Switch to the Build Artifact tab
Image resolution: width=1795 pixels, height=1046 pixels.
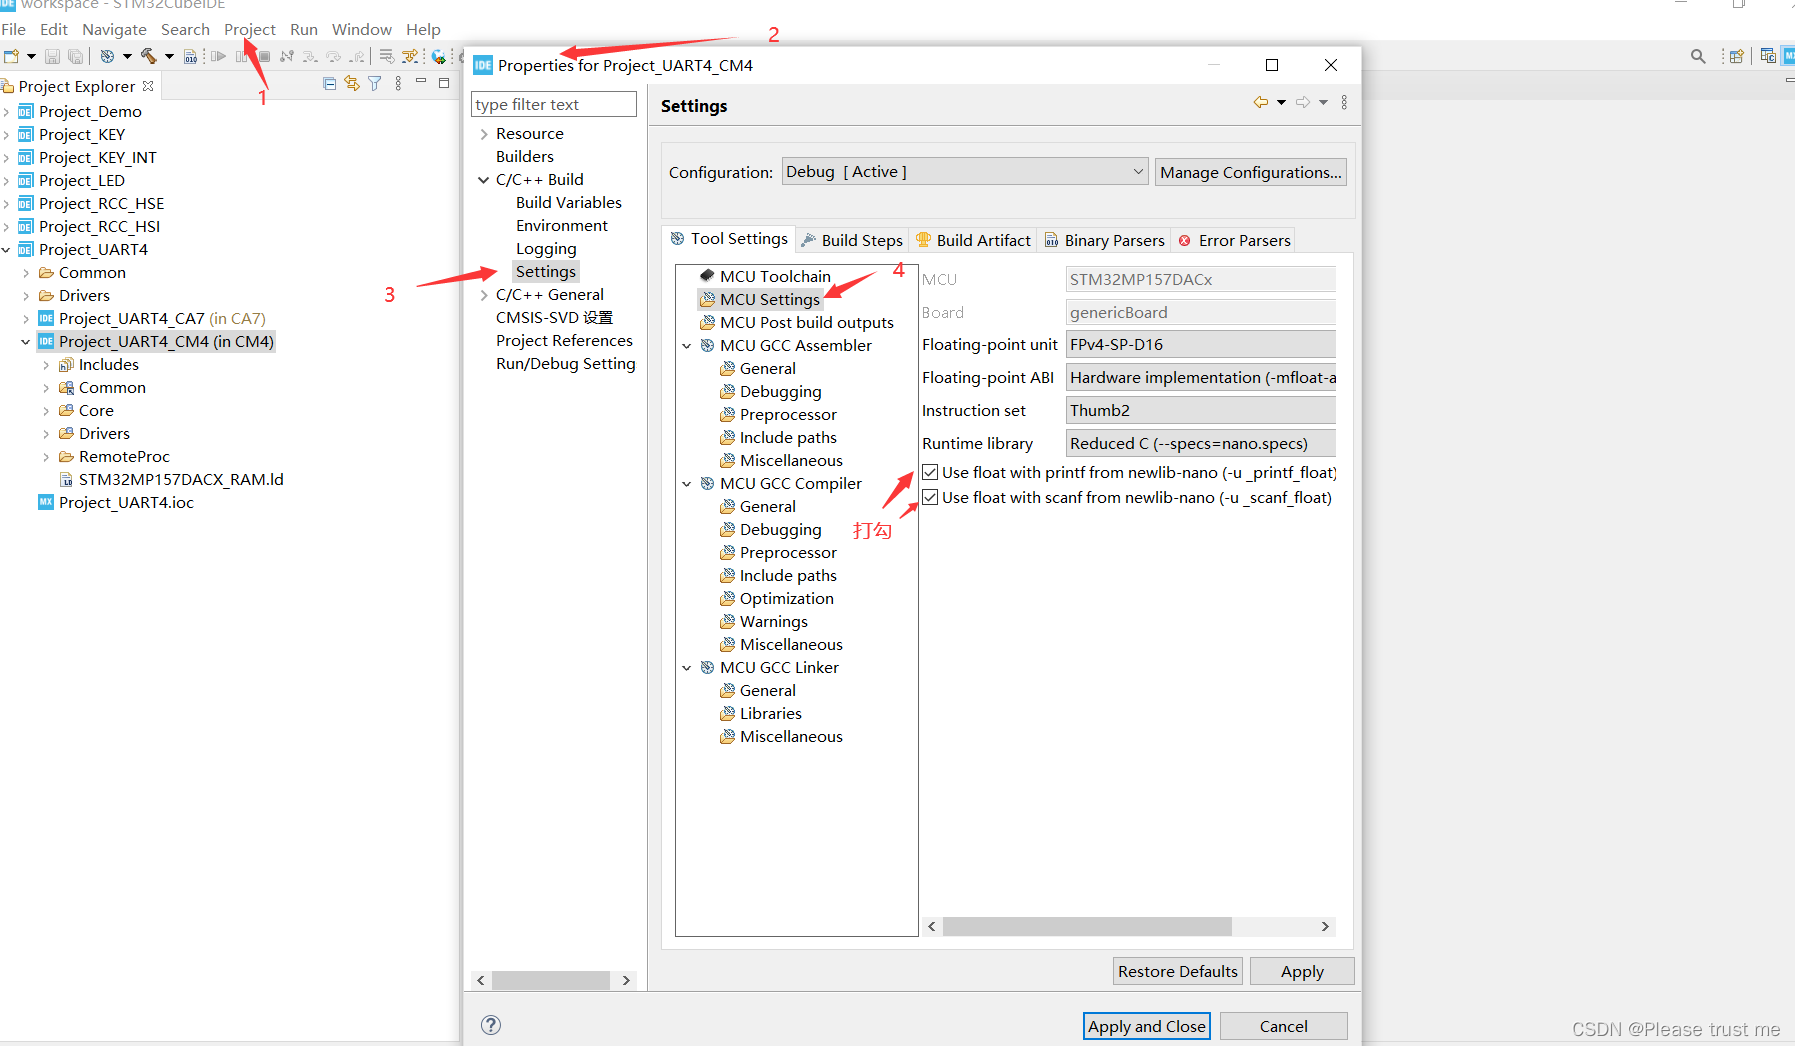[973, 240]
